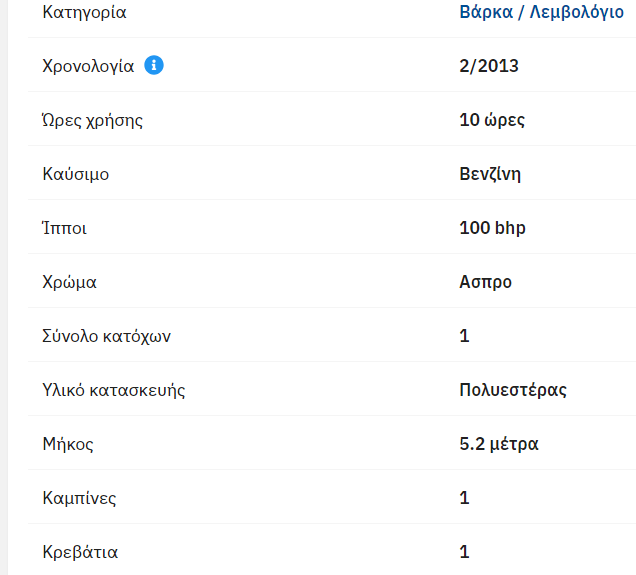This screenshot has width=636, height=575.
Task: Select the Βενζίνη fuel value
Action: click(490, 175)
